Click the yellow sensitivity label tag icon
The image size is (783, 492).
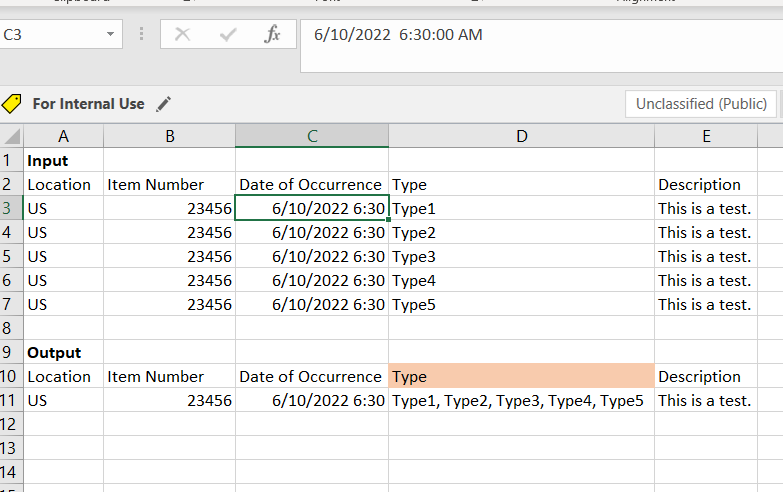coord(11,103)
